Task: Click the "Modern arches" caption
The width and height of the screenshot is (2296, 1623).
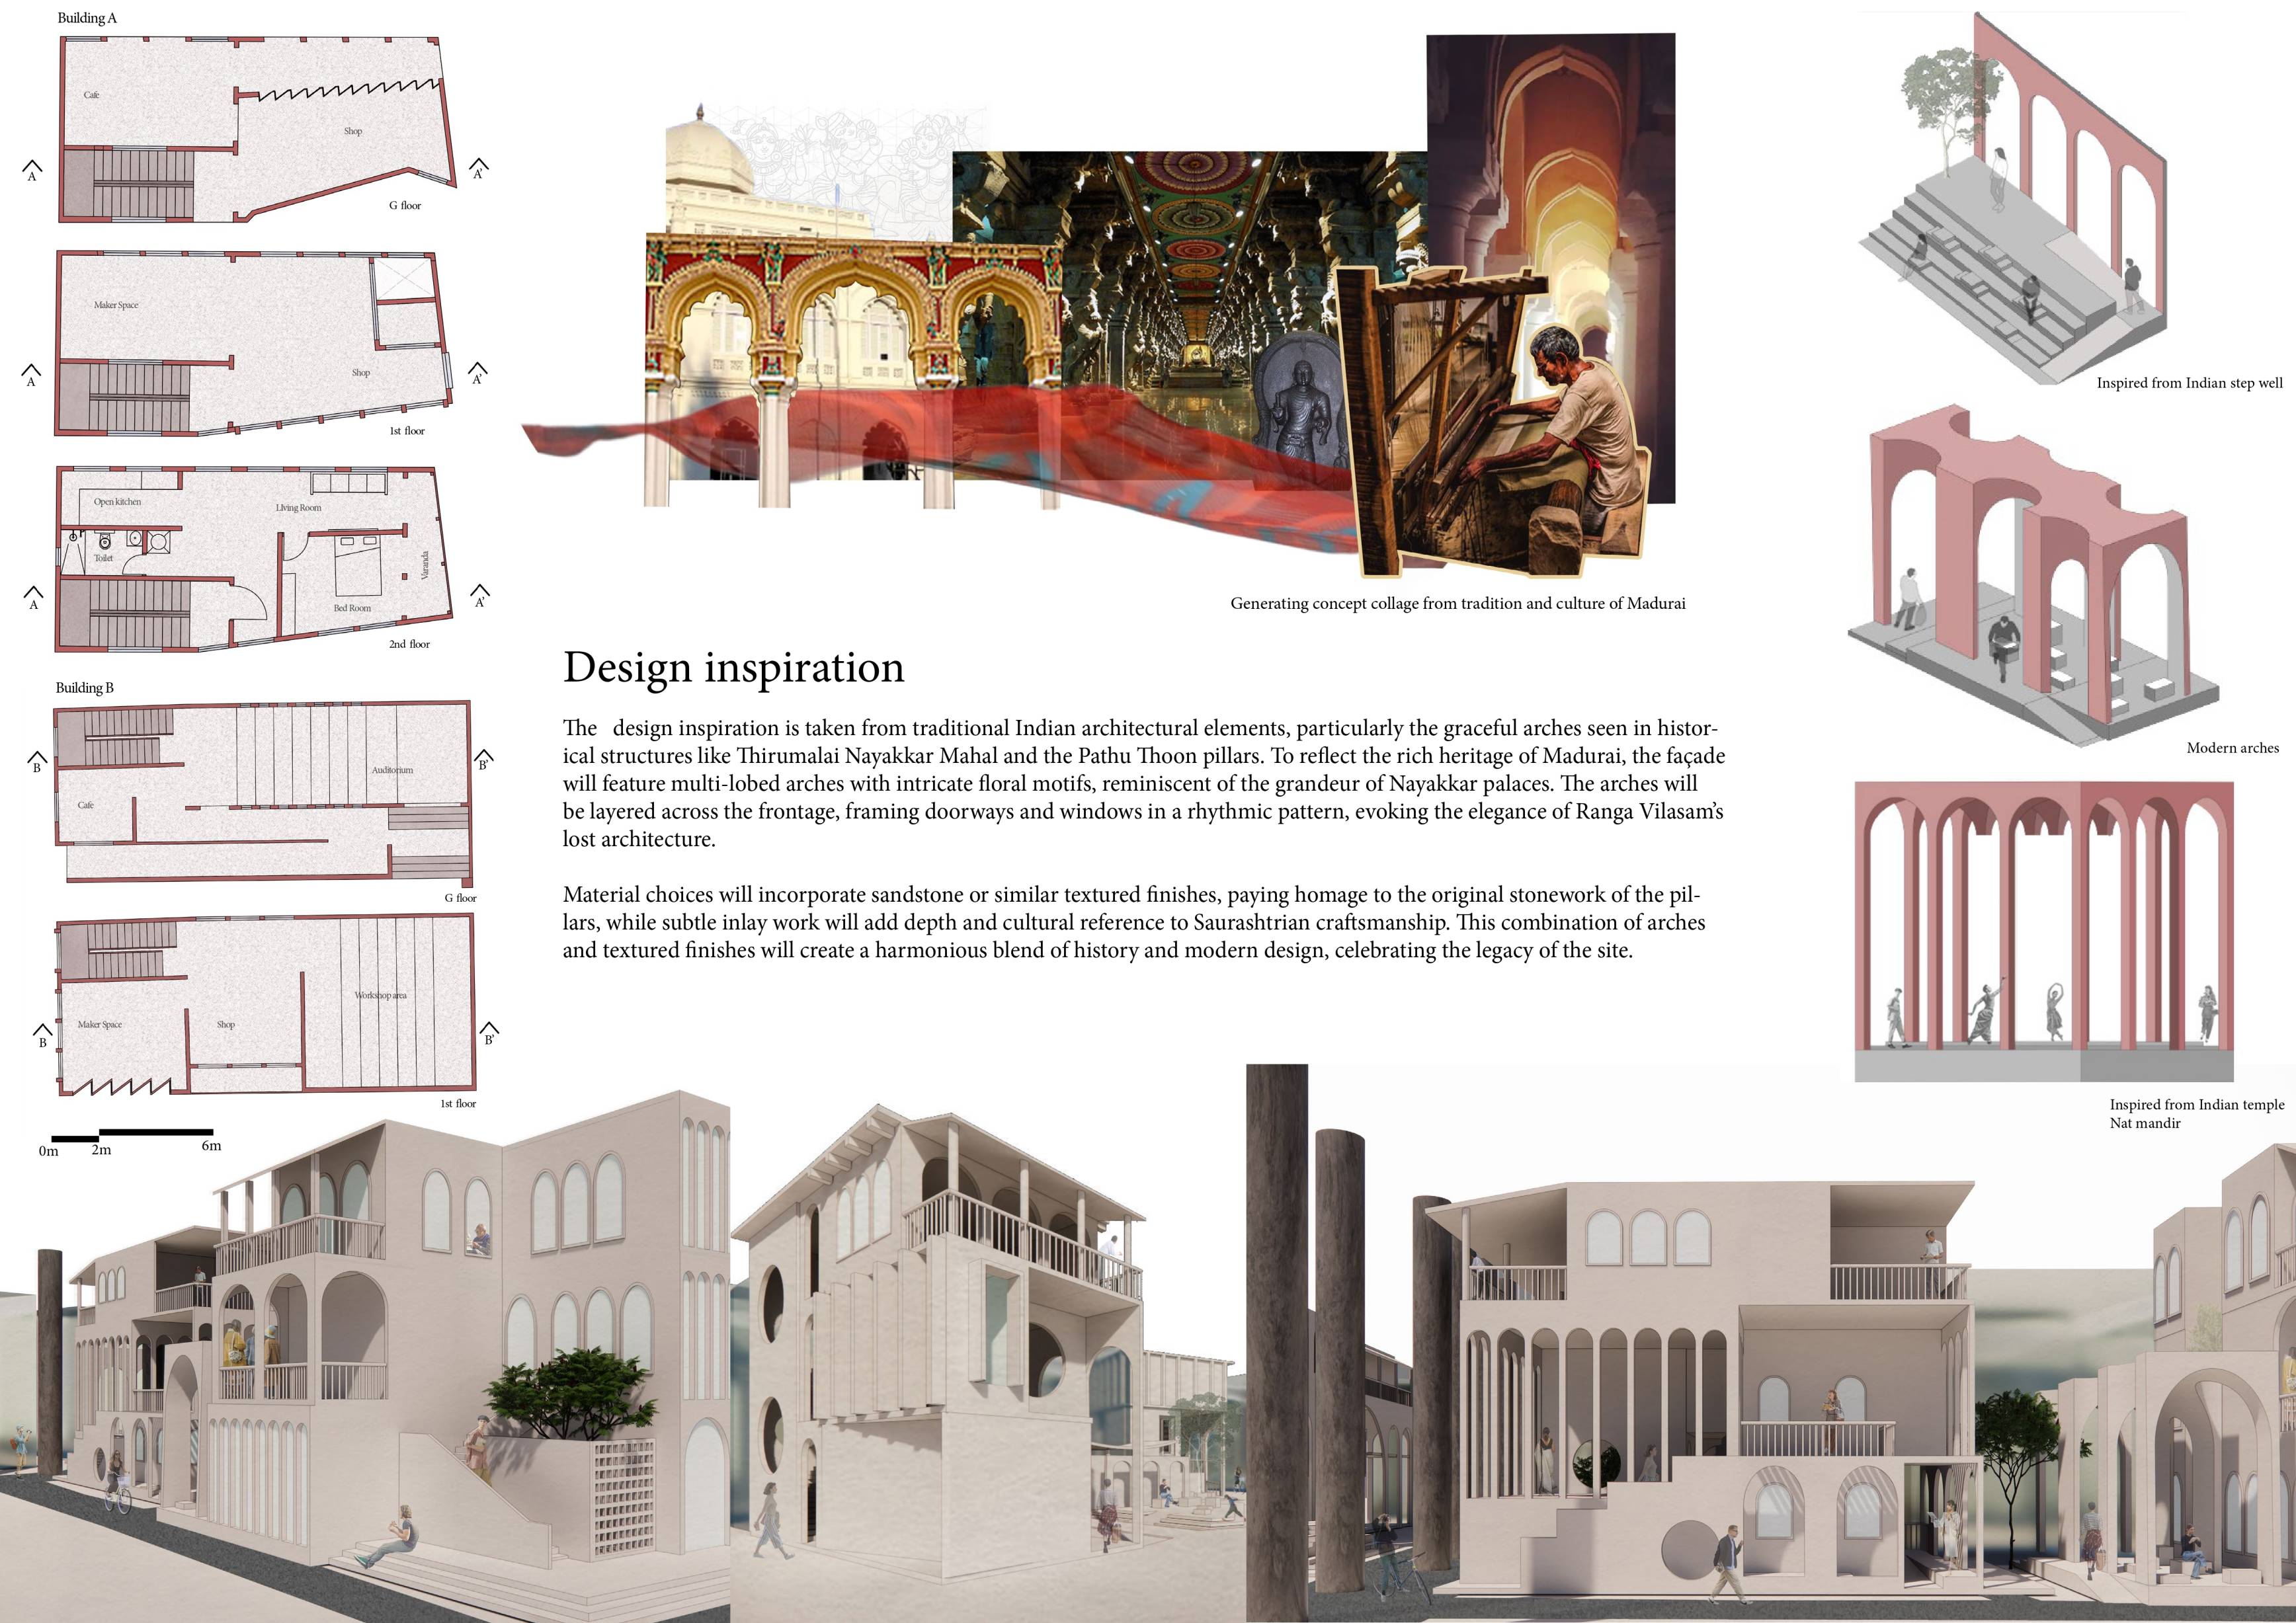Action: pyautogui.click(x=2233, y=748)
